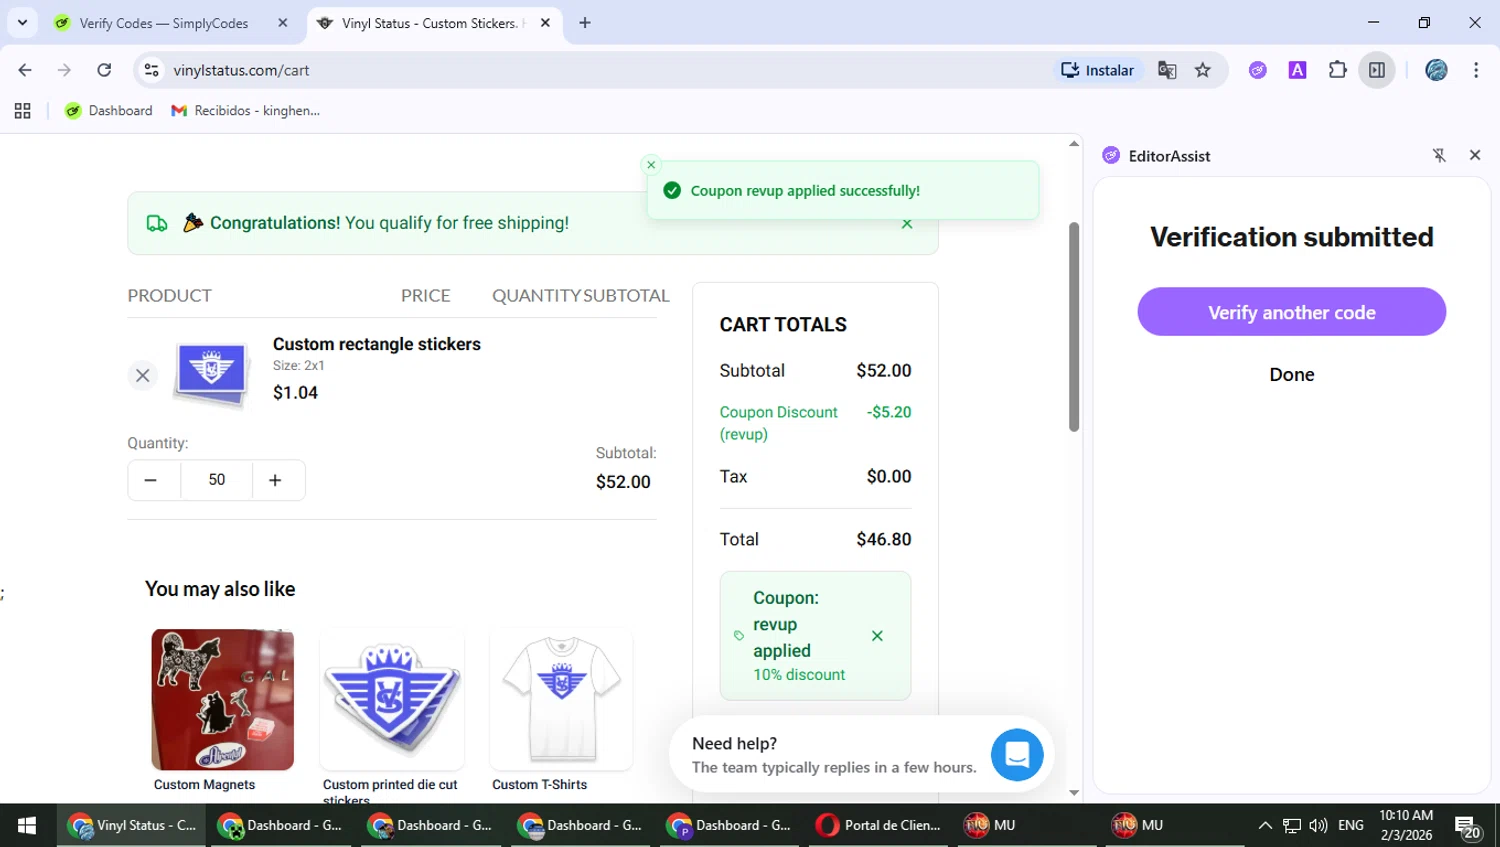Open the network icon in the tray
Screen dimensions: 1500x847
pyautogui.click(x=1292, y=825)
